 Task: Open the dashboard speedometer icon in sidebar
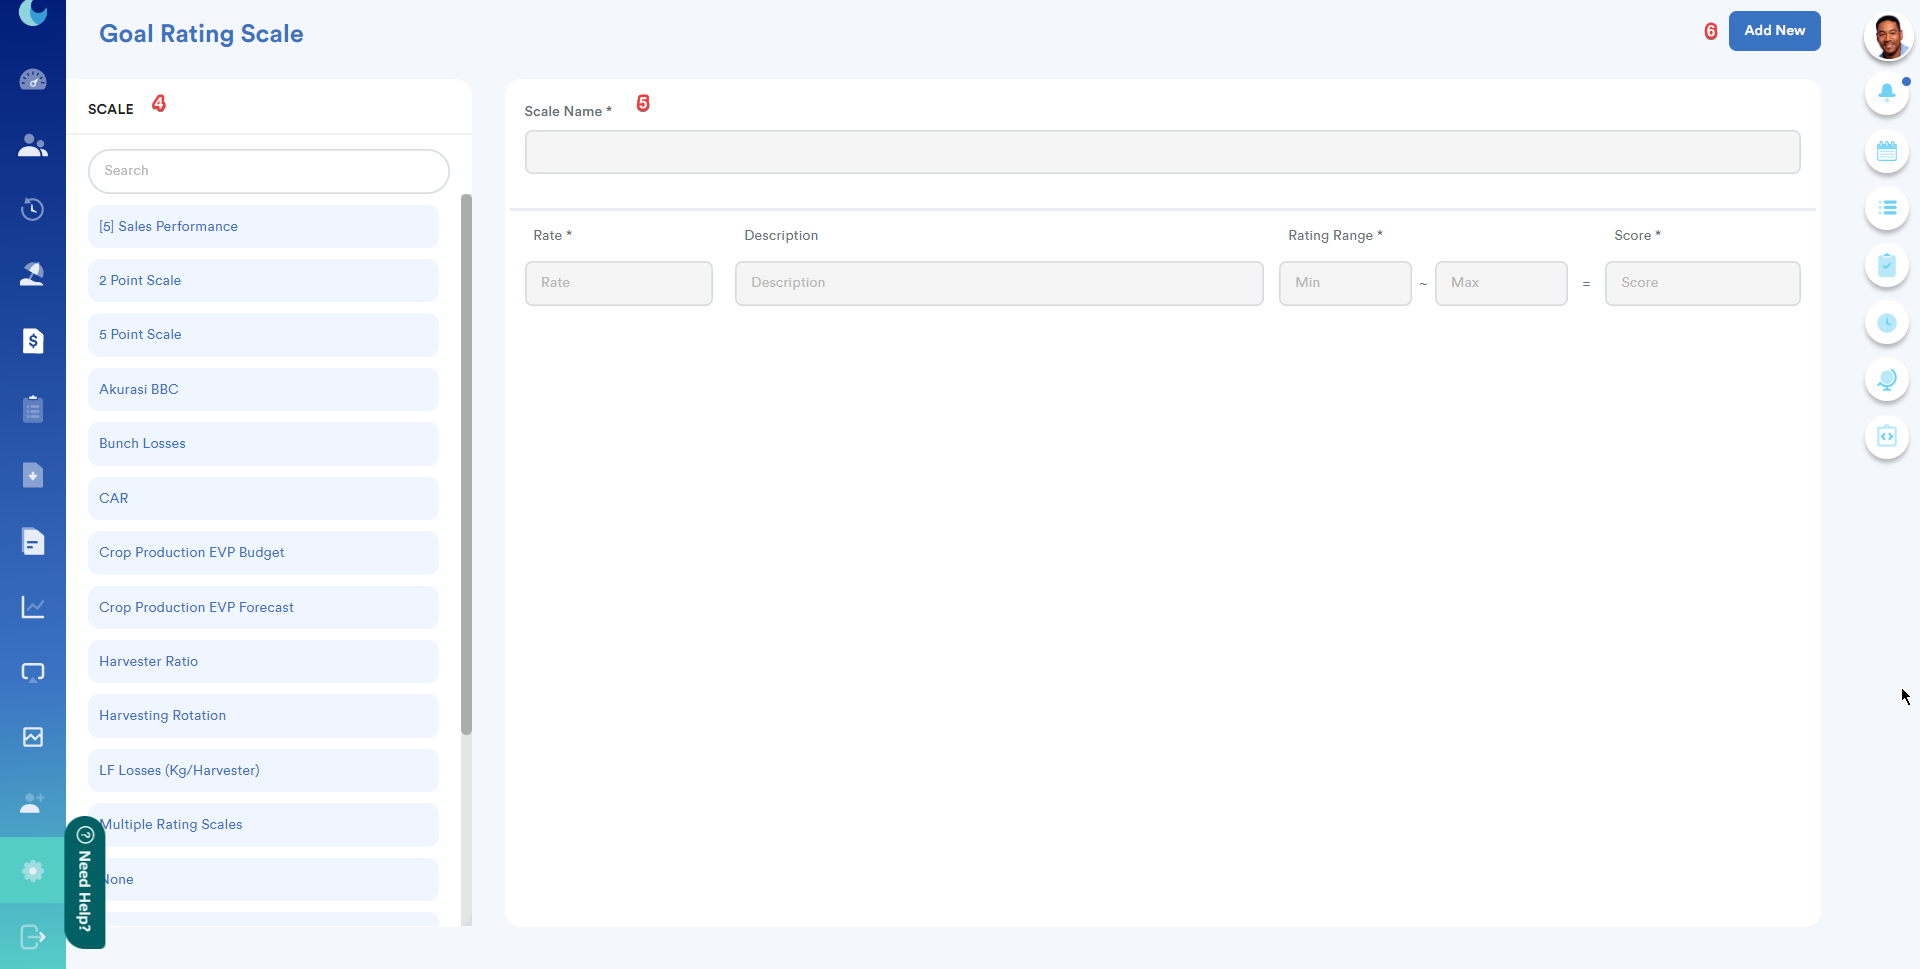coord(33,80)
